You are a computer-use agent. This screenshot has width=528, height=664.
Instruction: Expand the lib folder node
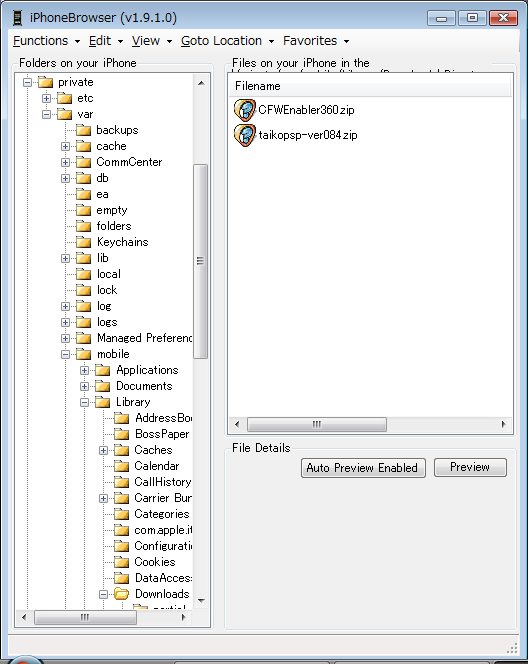pos(66,258)
